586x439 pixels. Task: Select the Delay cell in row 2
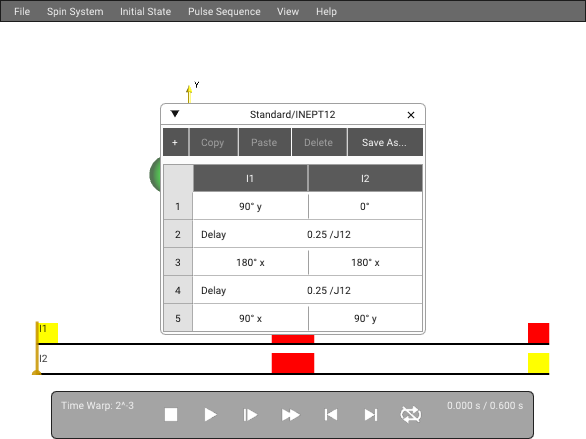click(213, 235)
